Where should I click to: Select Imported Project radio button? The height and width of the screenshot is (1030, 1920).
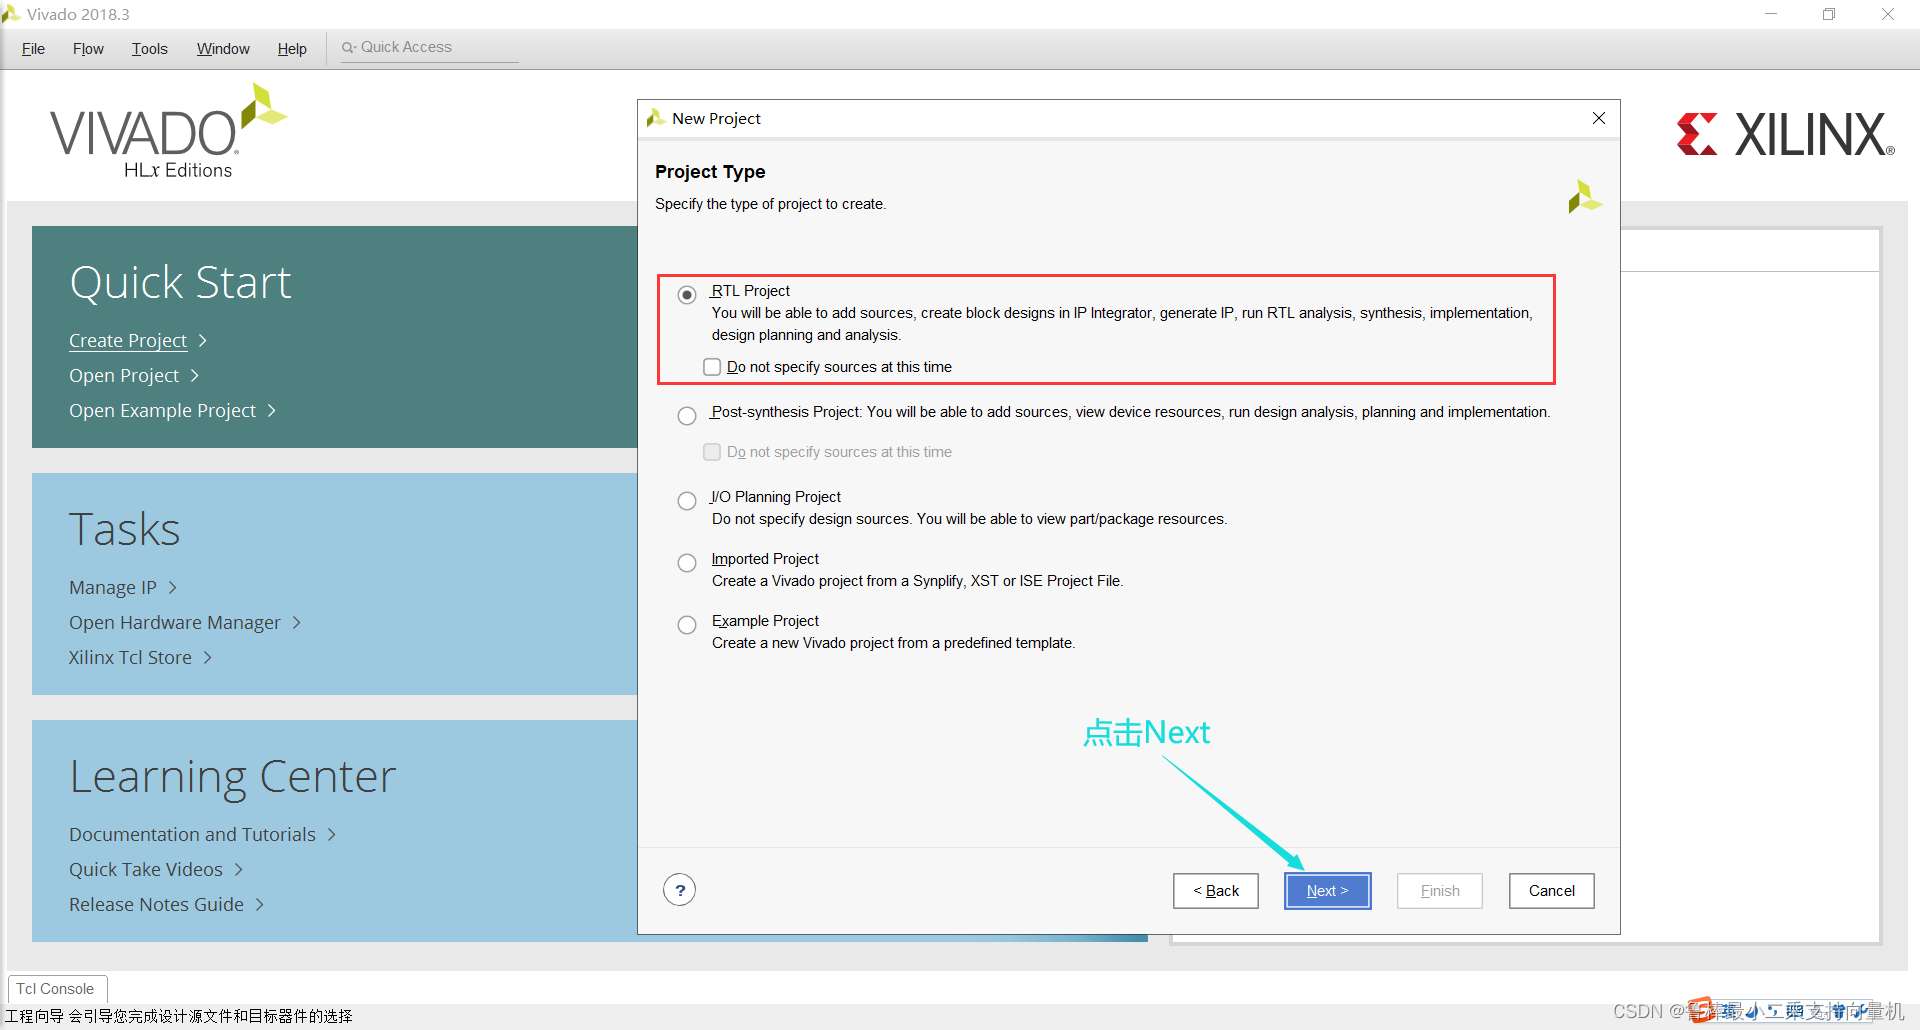click(x=687, y=563)
